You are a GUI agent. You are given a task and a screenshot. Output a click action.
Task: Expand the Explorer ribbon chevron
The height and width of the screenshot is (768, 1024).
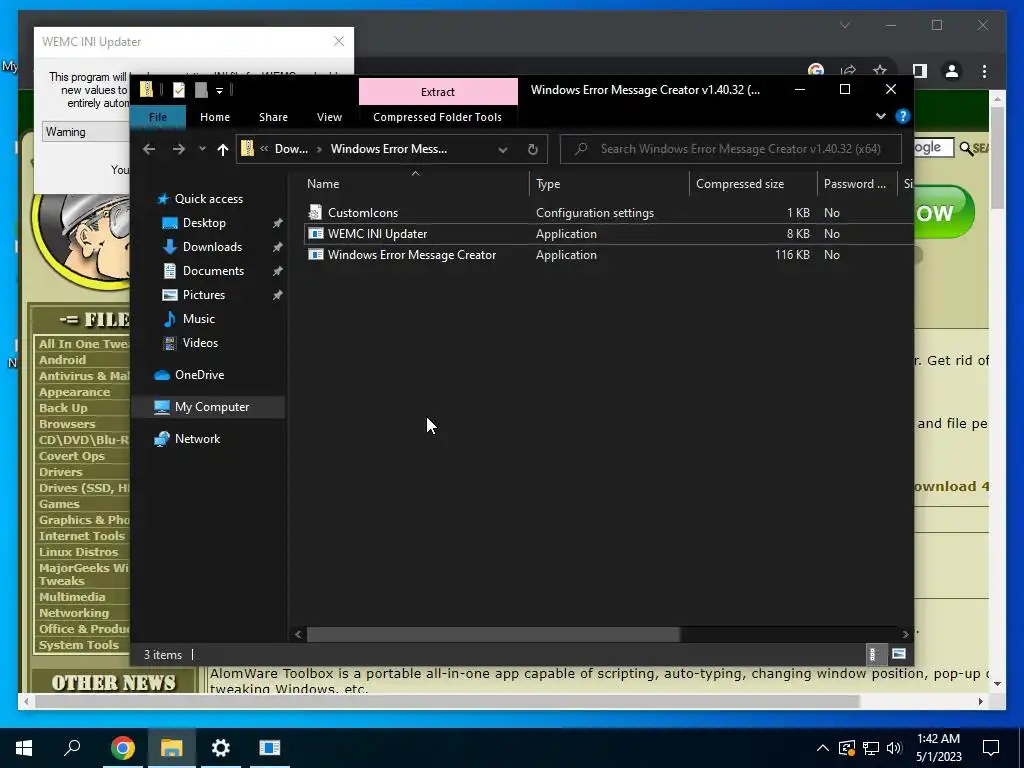pyautogui.click(x=880, y=116)
